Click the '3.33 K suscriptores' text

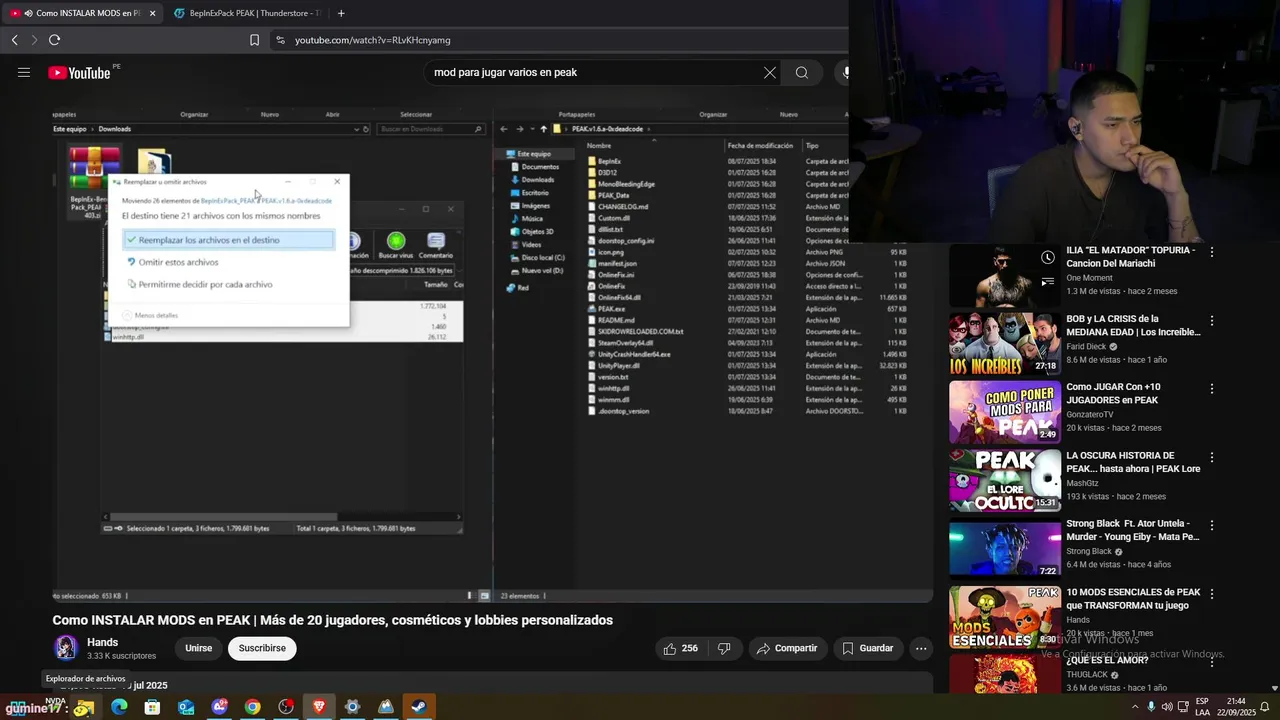[x=121, y=656]
